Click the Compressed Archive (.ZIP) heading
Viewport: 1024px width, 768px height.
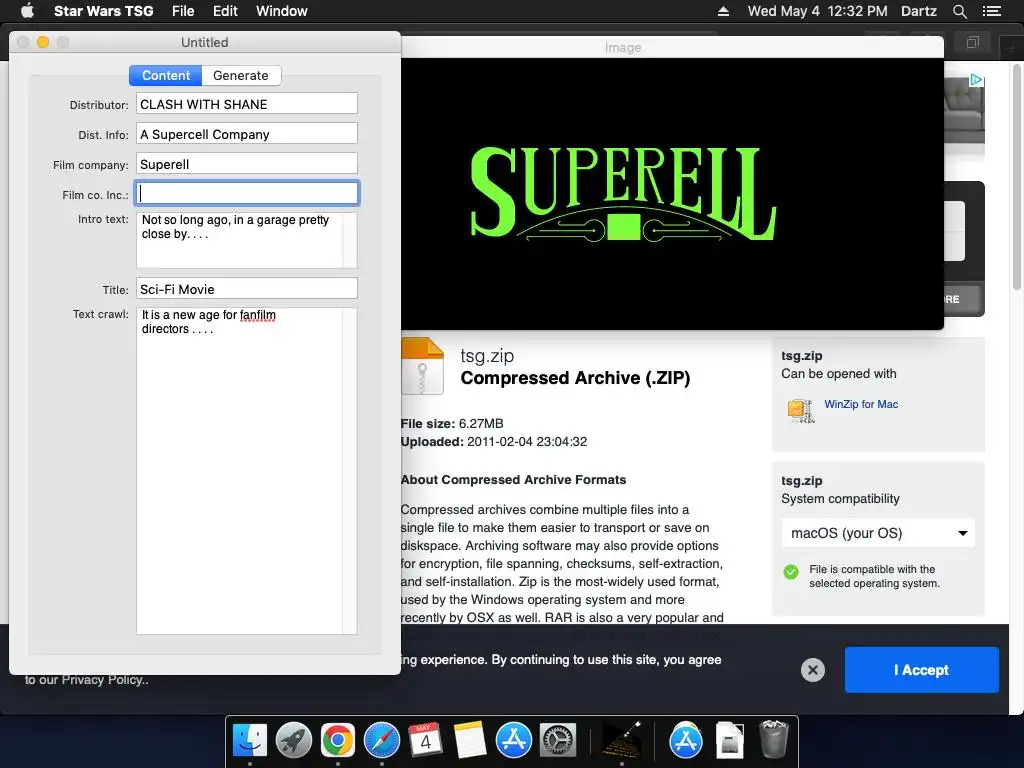point(575,377)
